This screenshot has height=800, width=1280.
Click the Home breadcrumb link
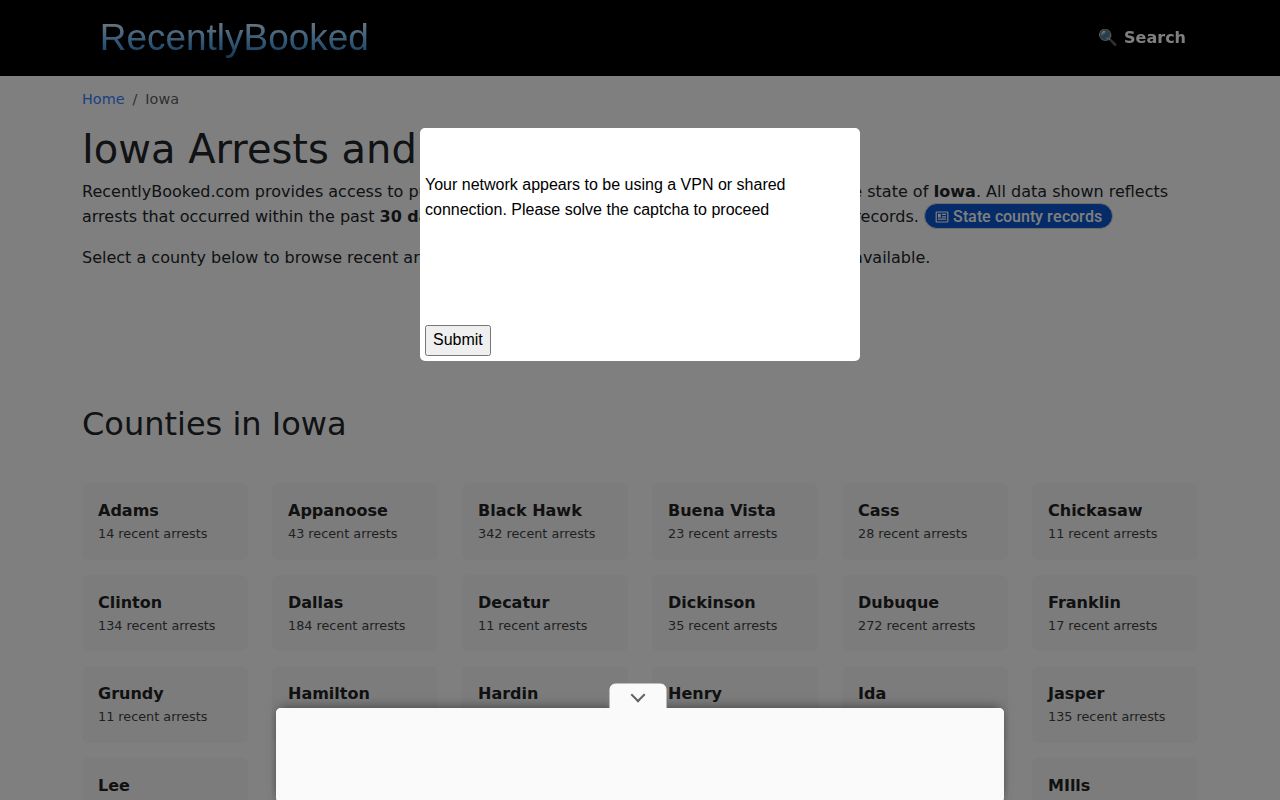click(103, 99)
